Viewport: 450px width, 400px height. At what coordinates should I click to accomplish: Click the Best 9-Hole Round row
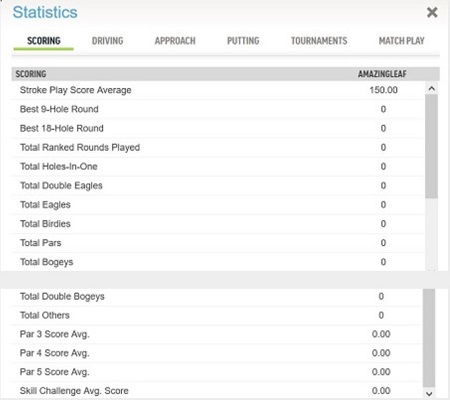[x=218, y=109]
